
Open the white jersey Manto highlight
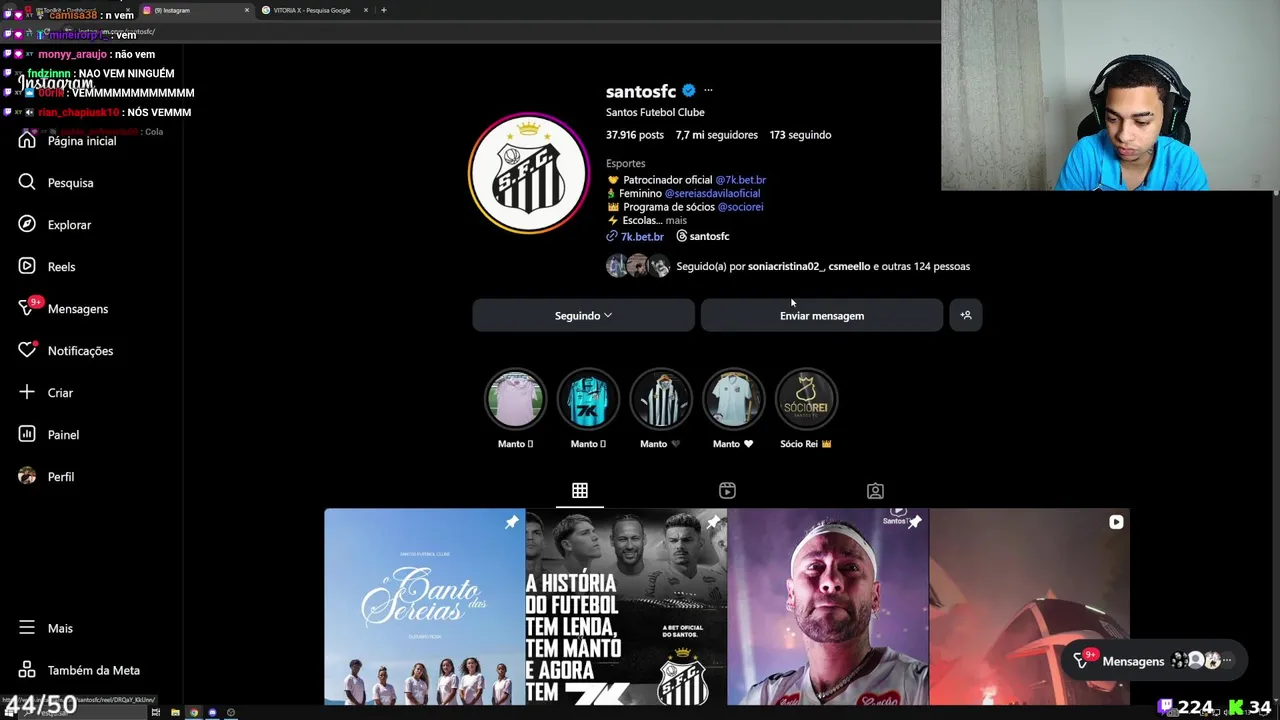pos(733,399)
